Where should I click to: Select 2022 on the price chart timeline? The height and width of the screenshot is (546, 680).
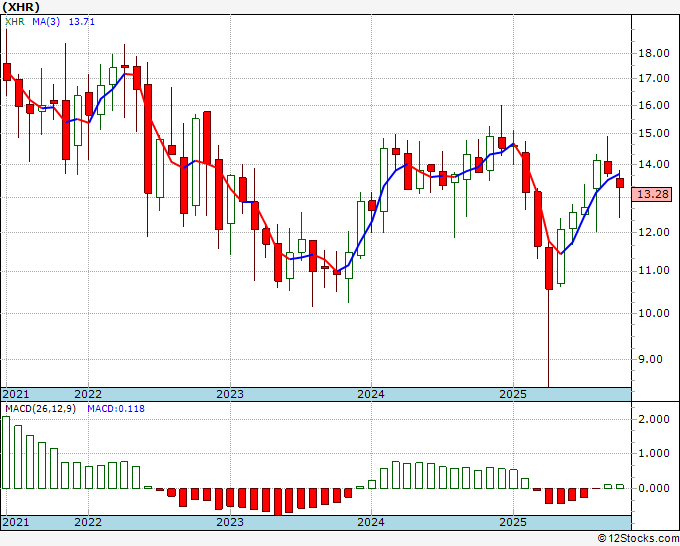[88, 394]
